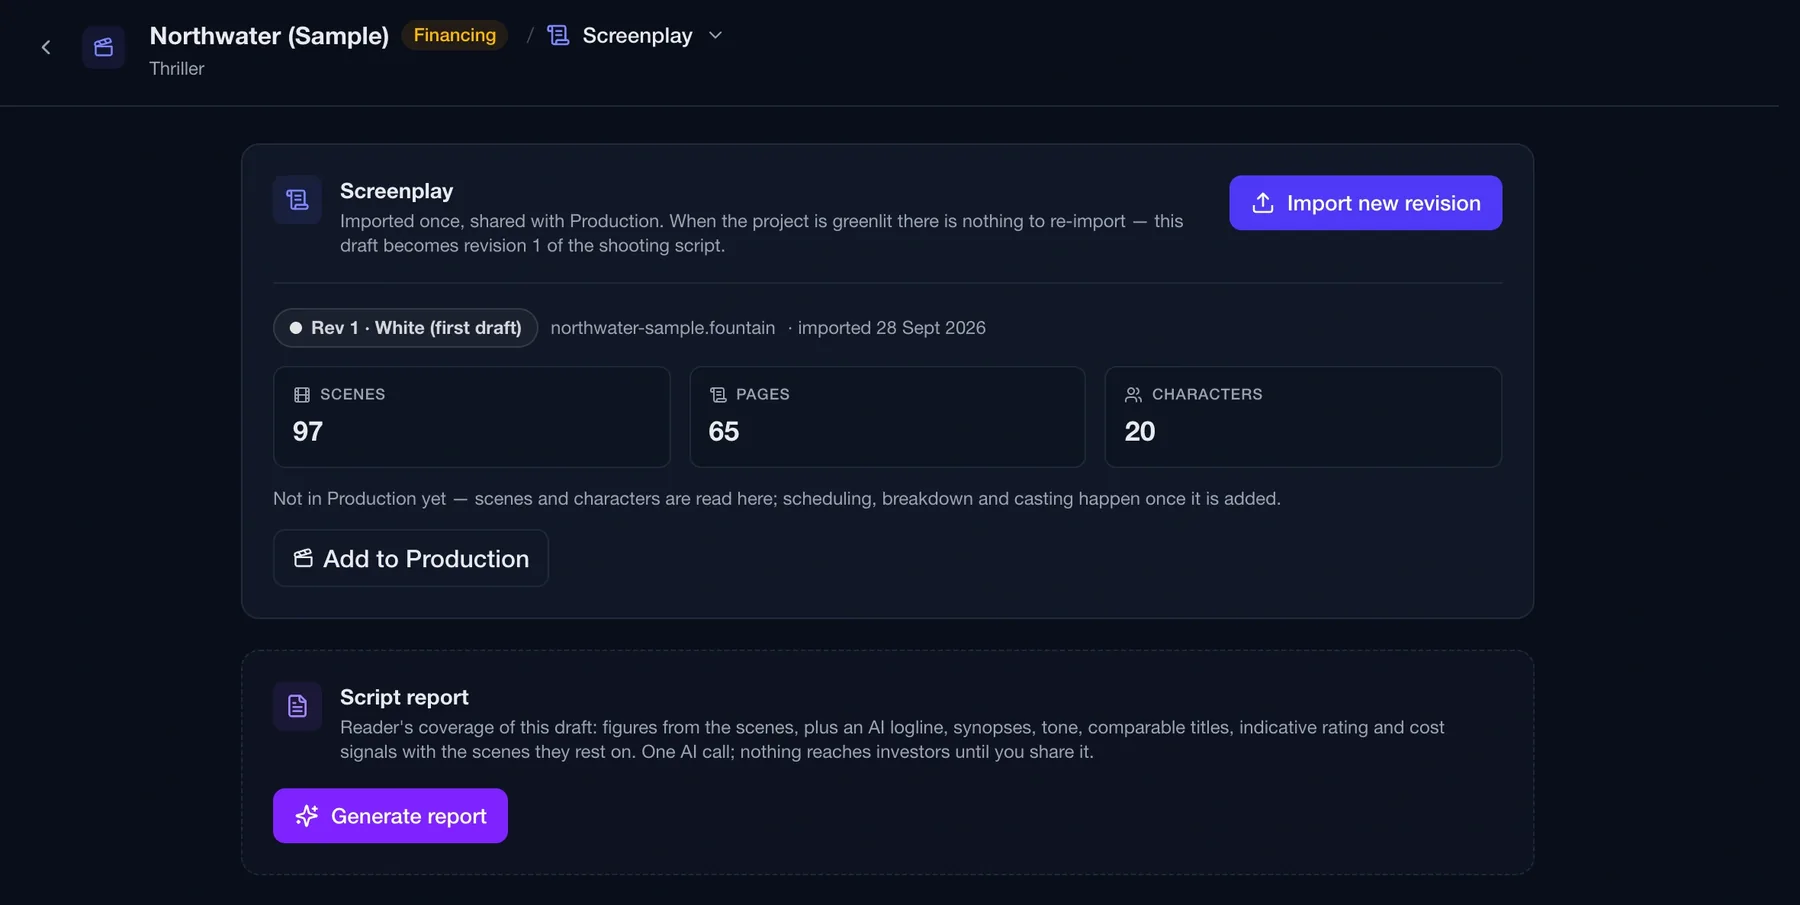Screen dimensions: 1800x905
Task: Click the people icon beside CHARACTERS
Action: (x=1133, y=395)
